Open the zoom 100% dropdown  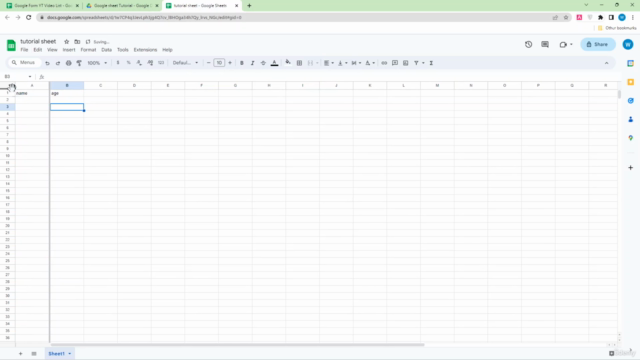[97, 63]
